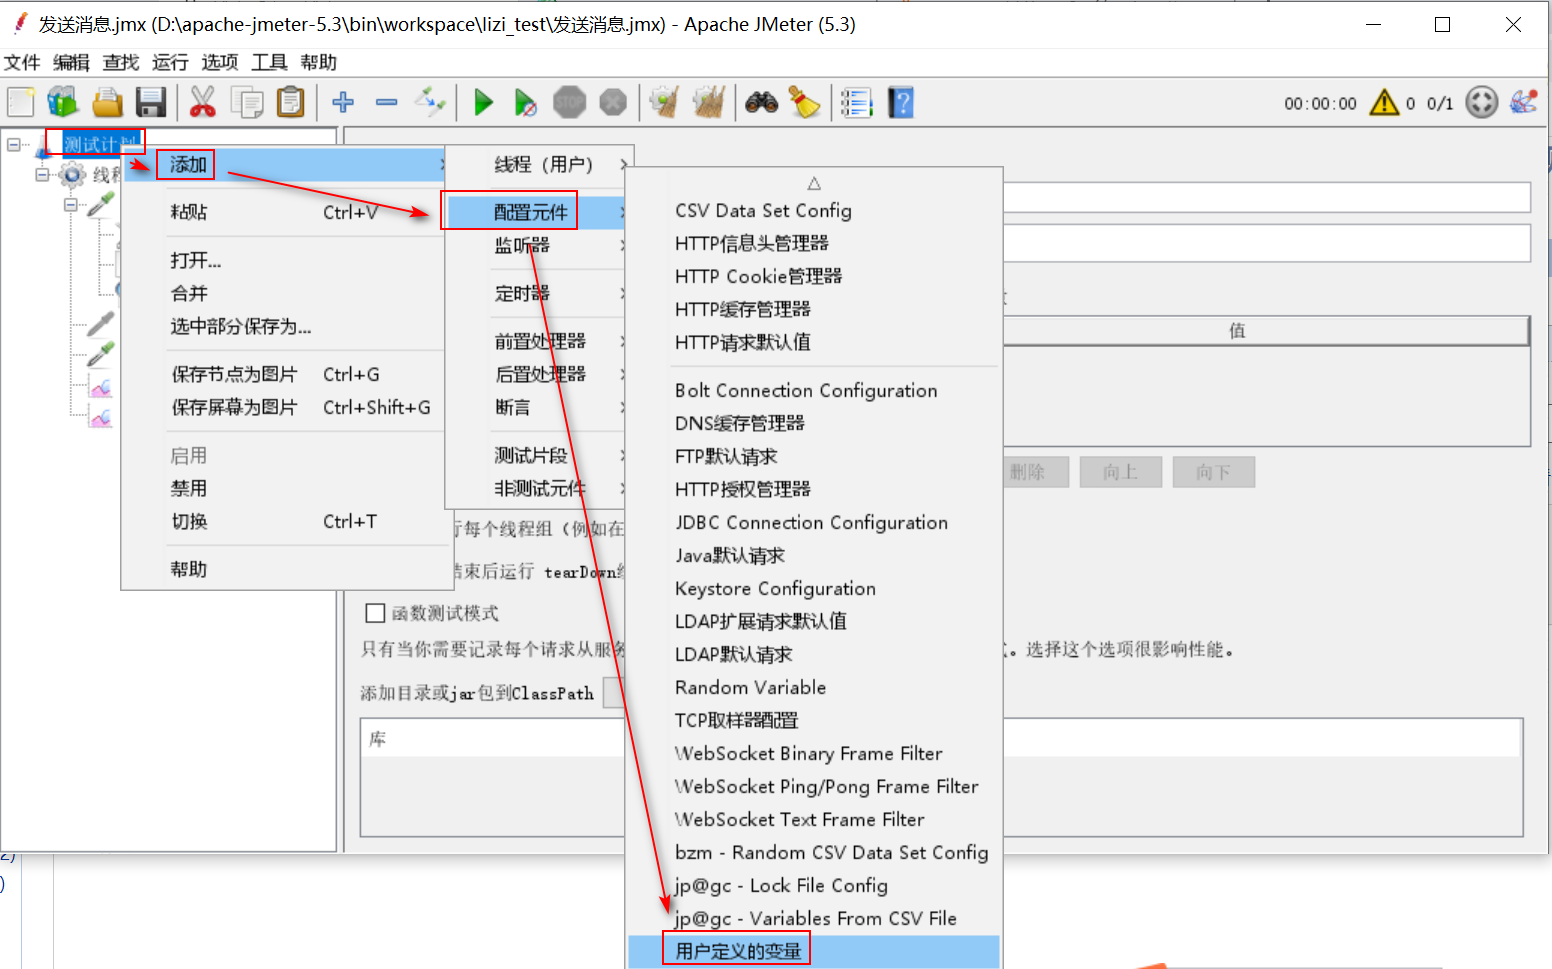Click the Help question mark icon
The image size is (1552, 969).
click(x=901, y=102)
